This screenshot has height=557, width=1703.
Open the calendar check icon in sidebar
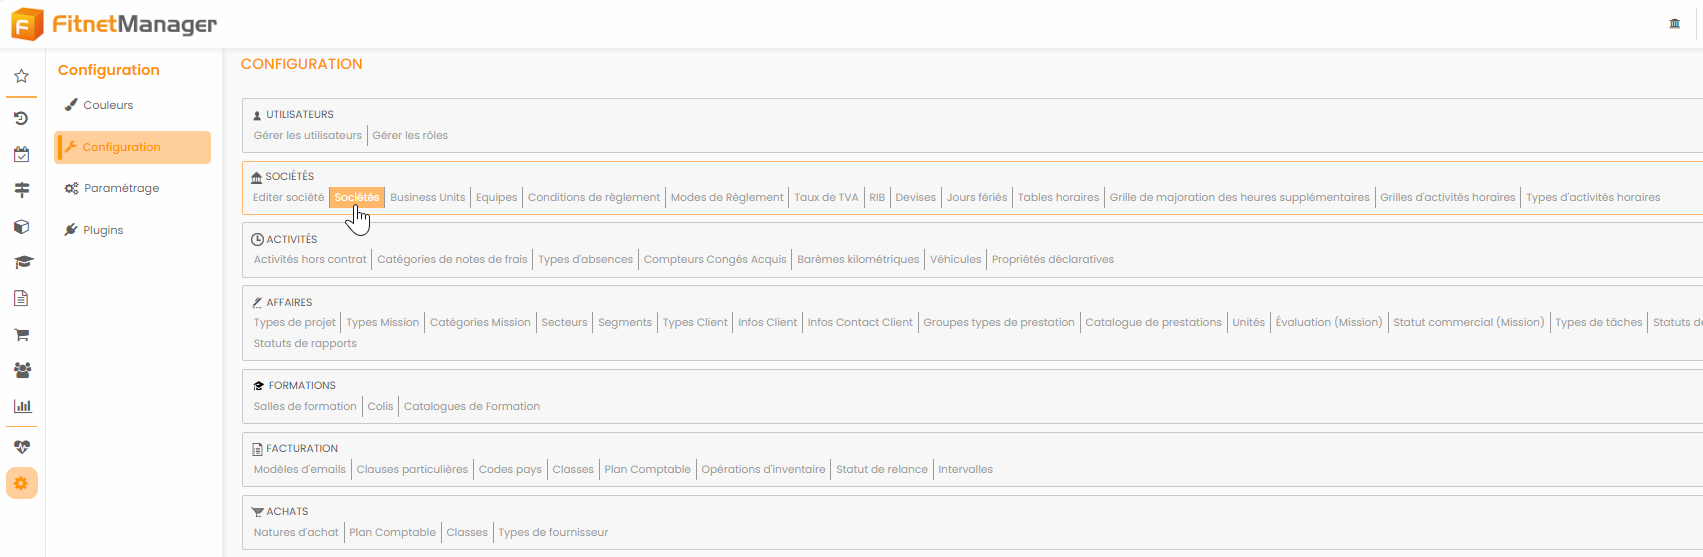tap(21, 154)
